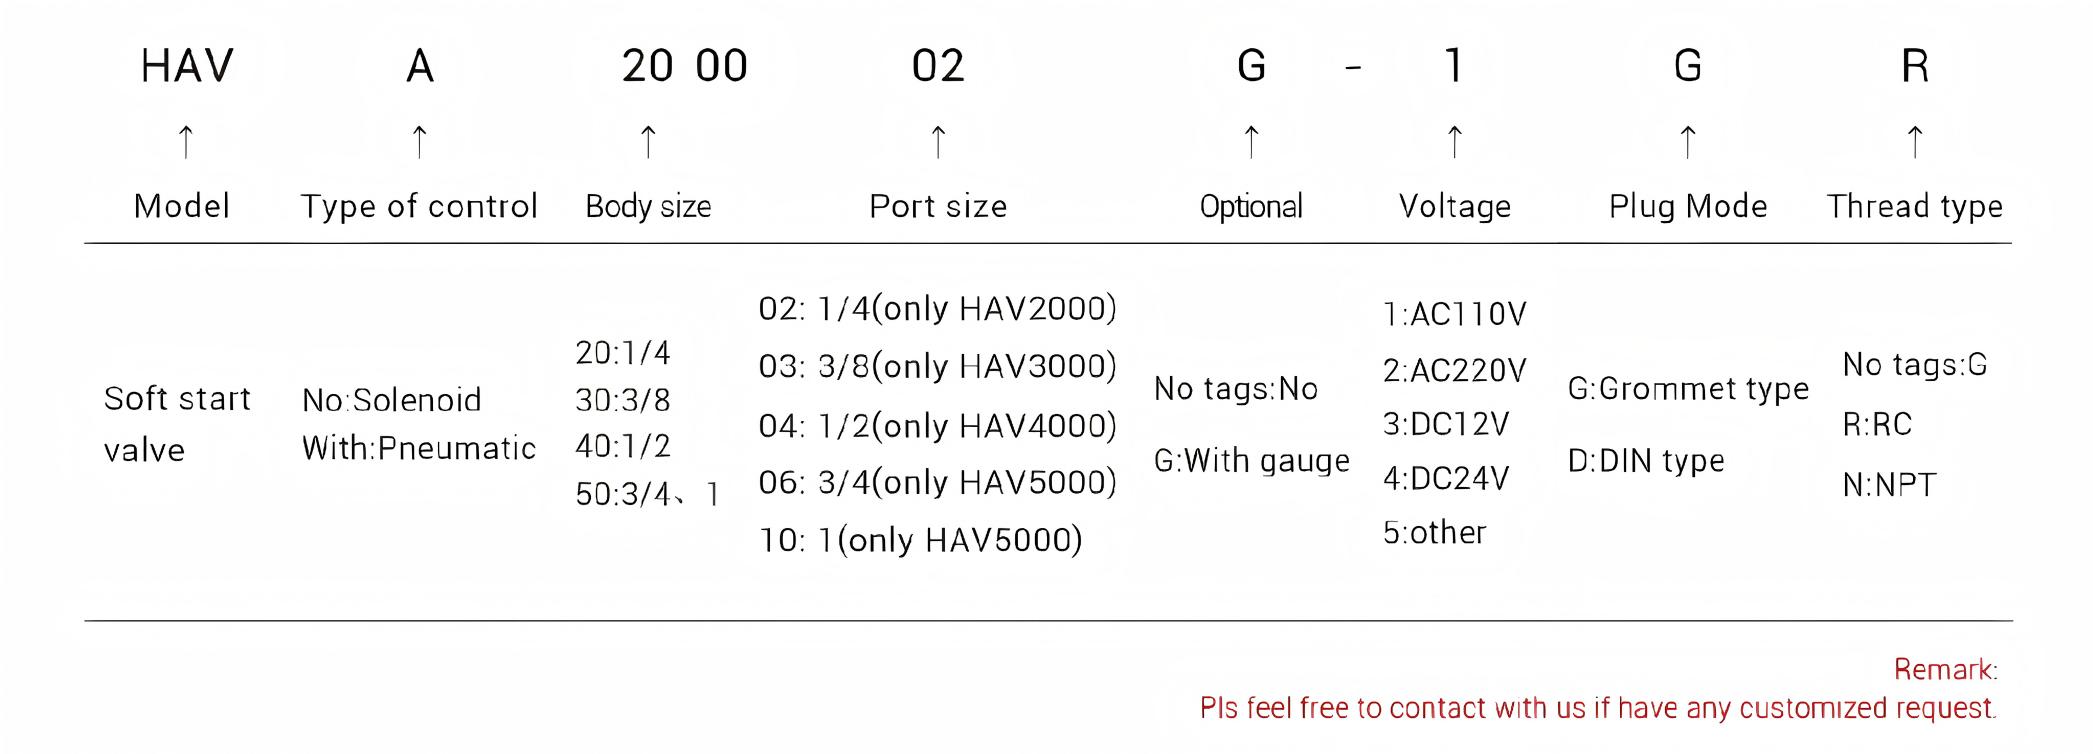Click the red Remark label
The width and height of the screenshot is (2093, 754).
[1945, 670]
